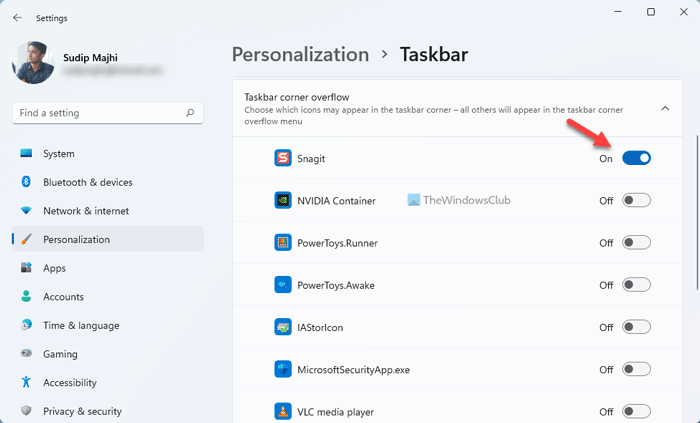Click the Sudip Majhi account name
Screen dimensions: 700x423
90,58
